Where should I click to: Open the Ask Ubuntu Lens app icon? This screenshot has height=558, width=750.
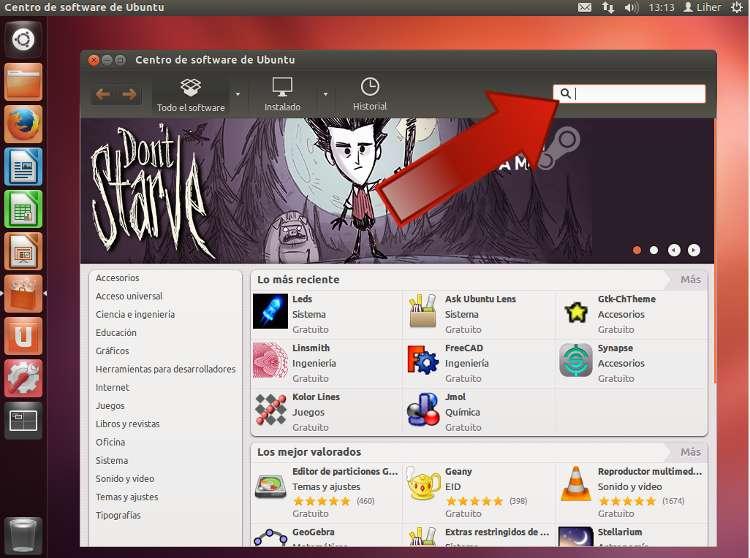point(422,311)
